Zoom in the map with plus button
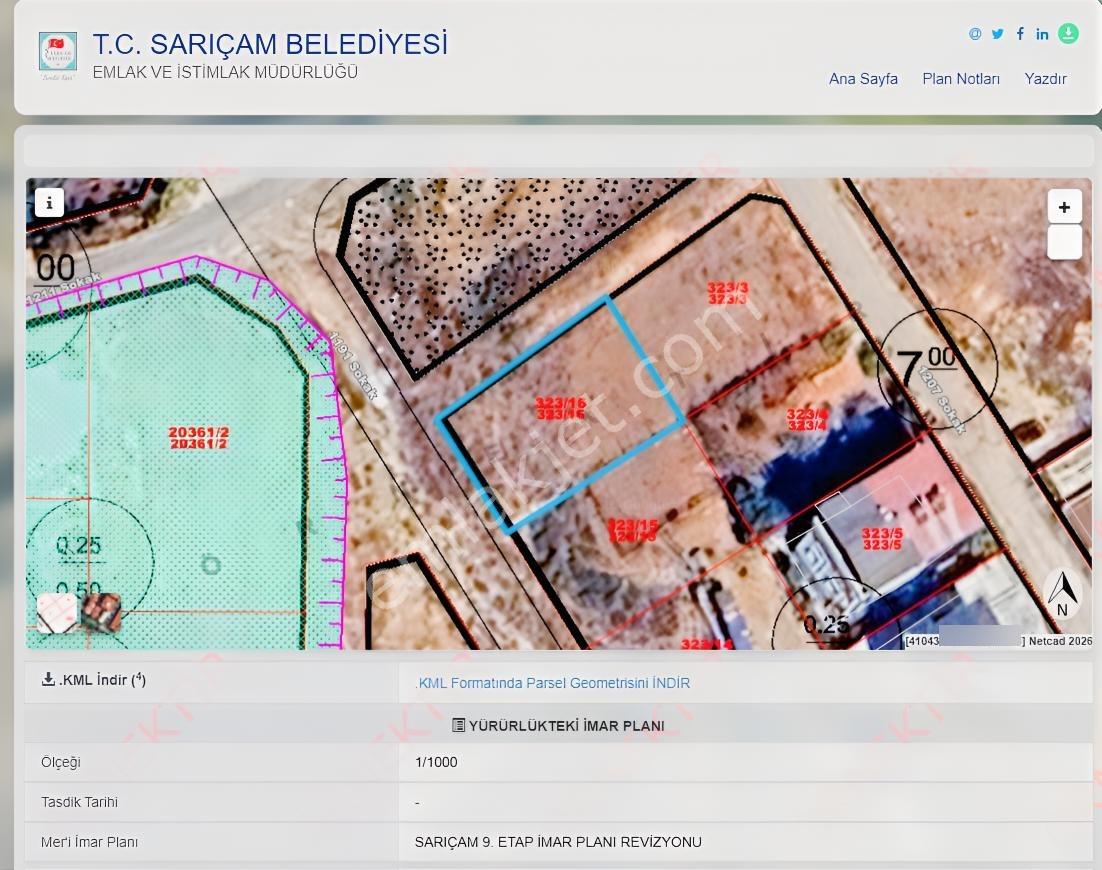 pos(1064,207)
